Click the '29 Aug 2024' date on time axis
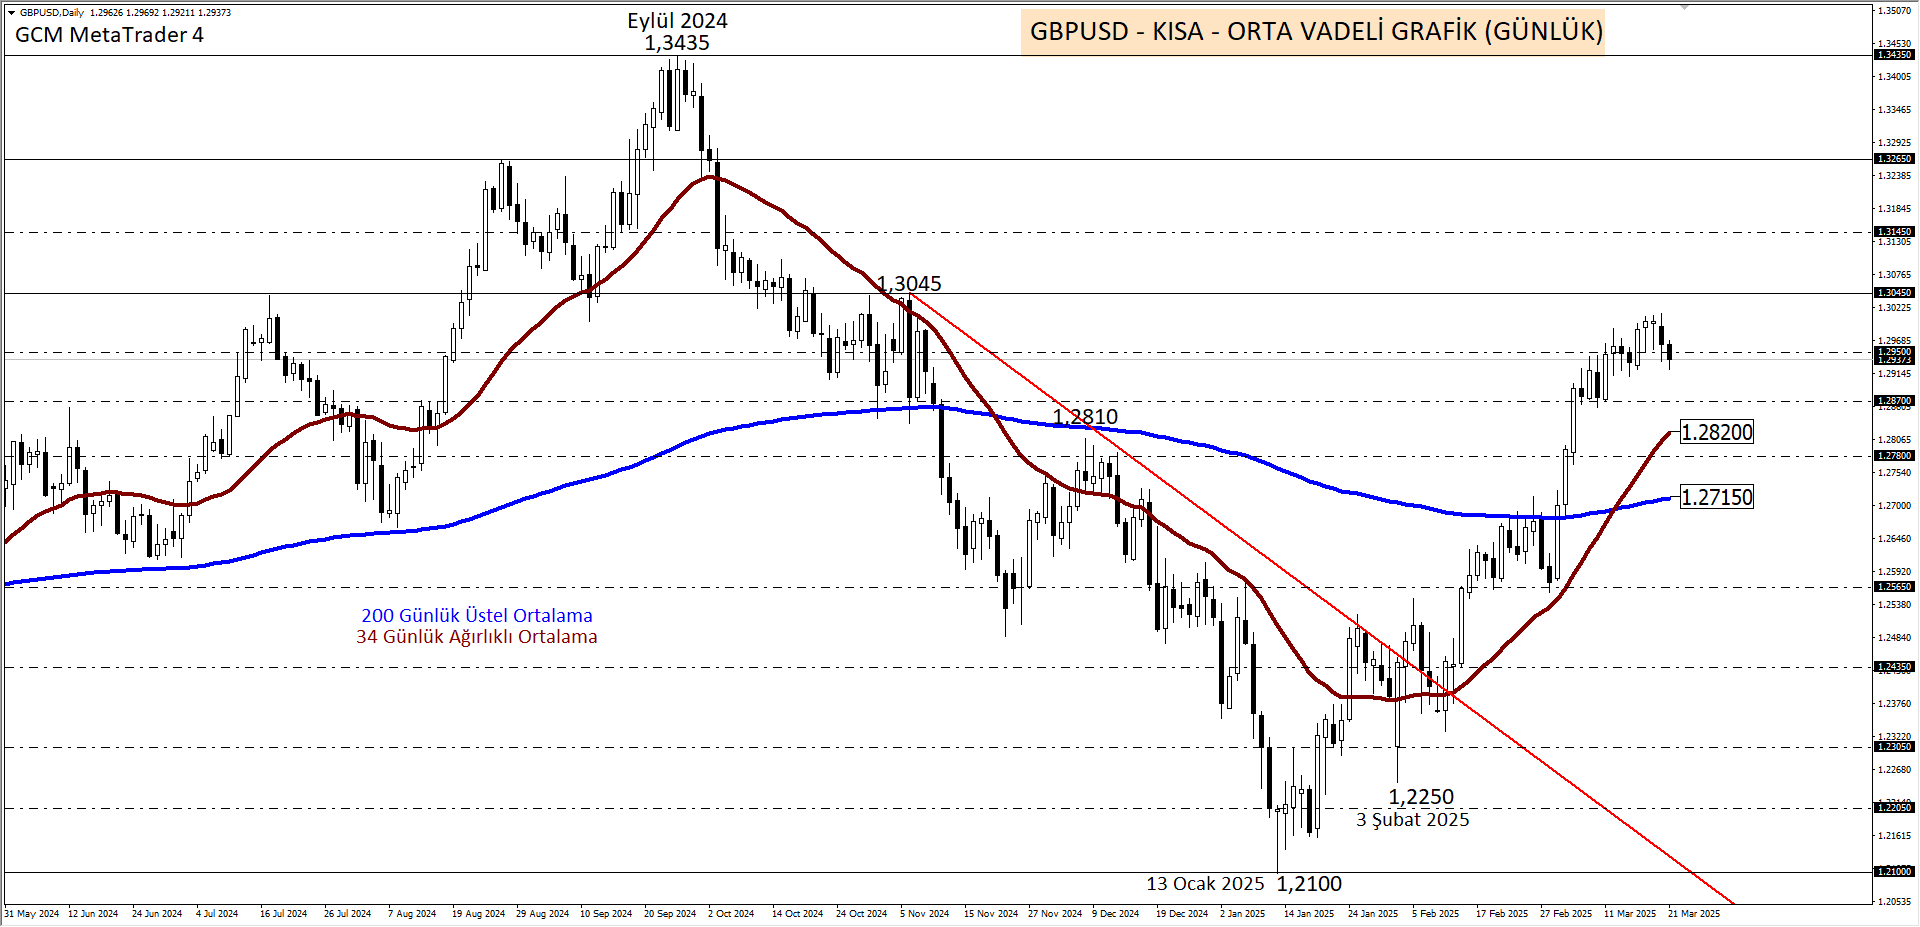 point(542,914)
